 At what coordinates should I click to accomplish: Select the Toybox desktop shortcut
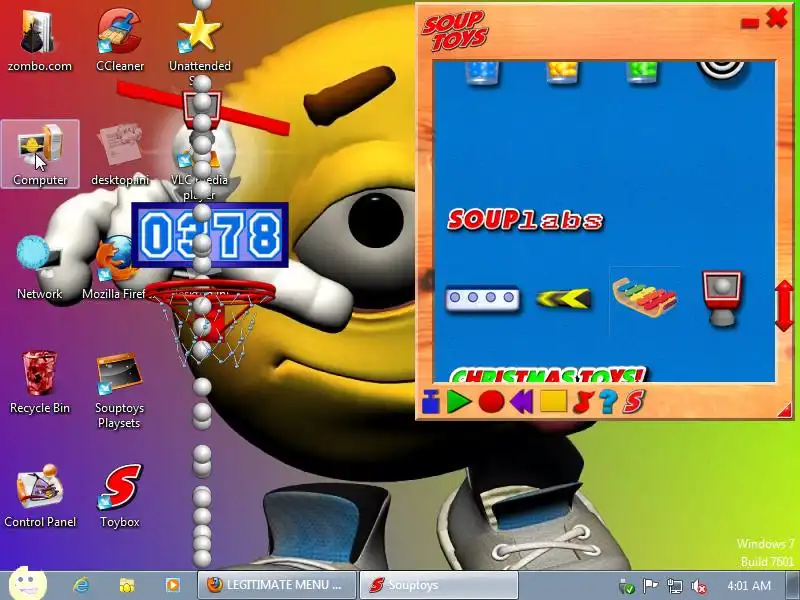point(120,496)
